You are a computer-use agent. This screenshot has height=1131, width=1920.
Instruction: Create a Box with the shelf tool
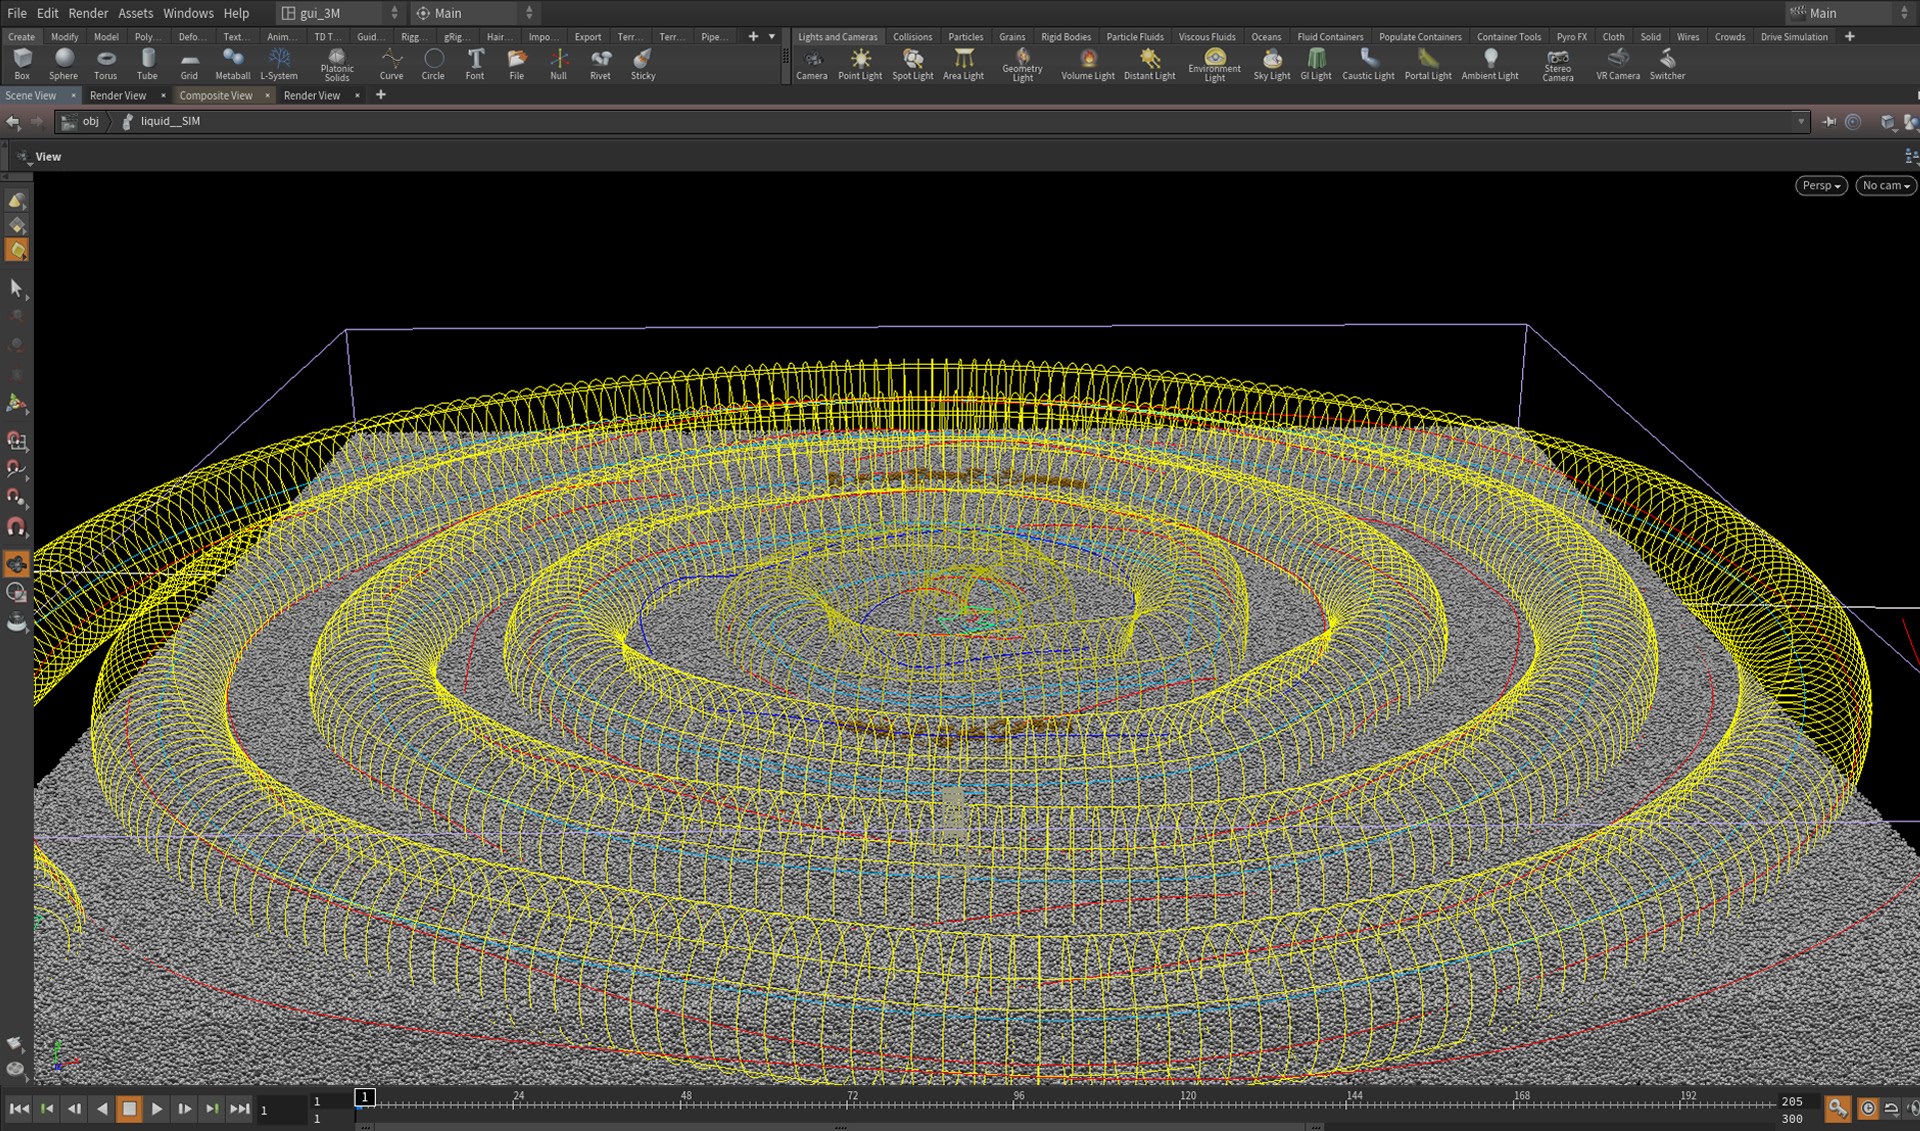pyautogui.click(x=22, y=64)
